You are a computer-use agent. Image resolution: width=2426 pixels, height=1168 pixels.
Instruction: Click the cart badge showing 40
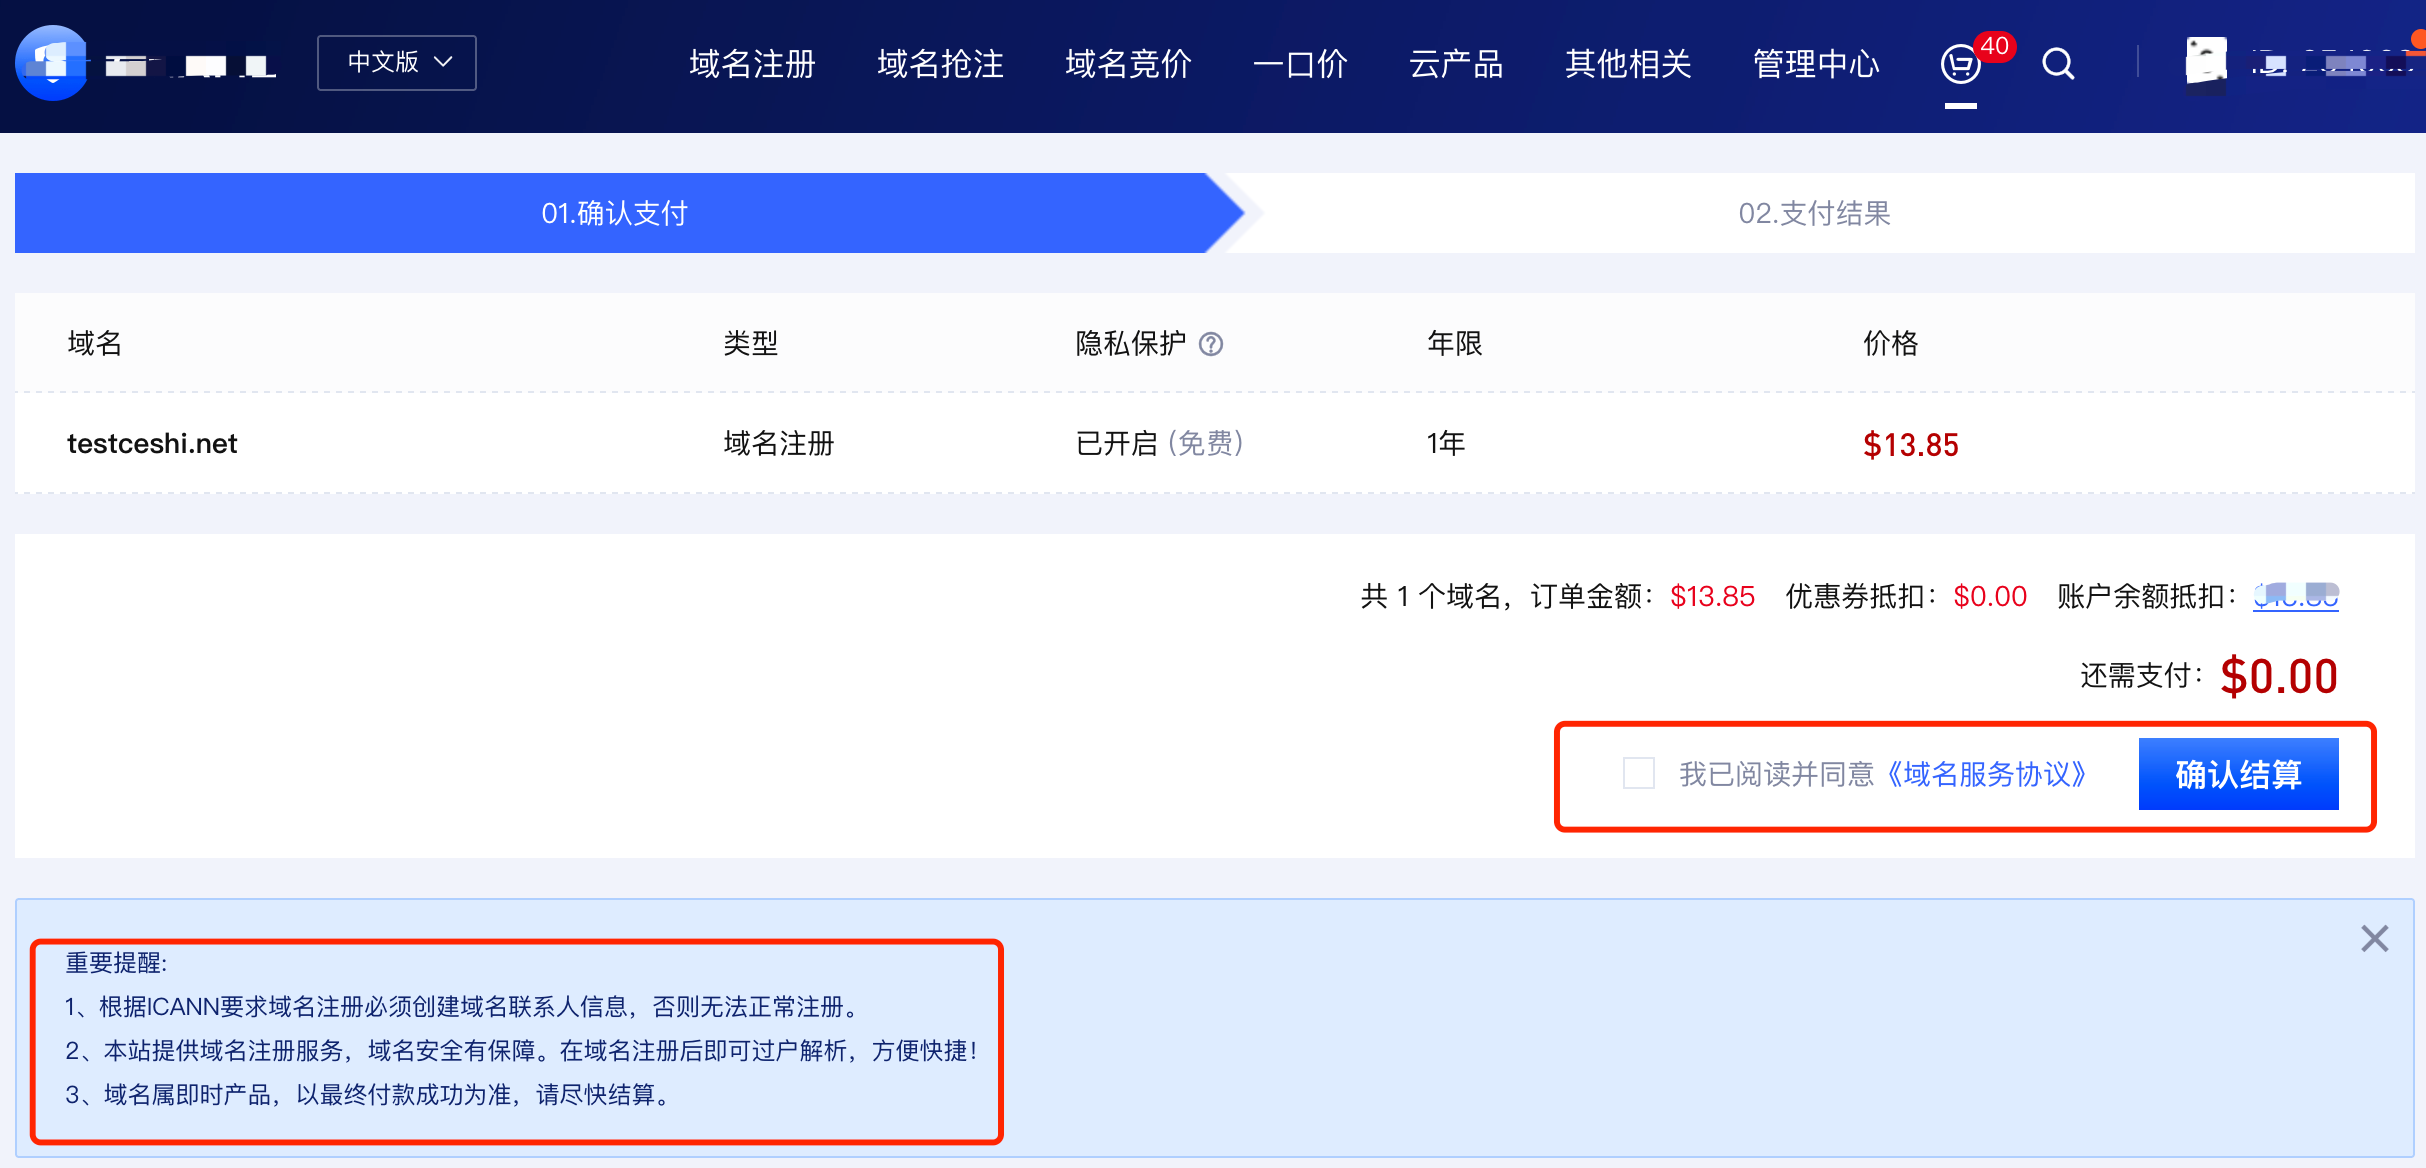click(1994, 46)
